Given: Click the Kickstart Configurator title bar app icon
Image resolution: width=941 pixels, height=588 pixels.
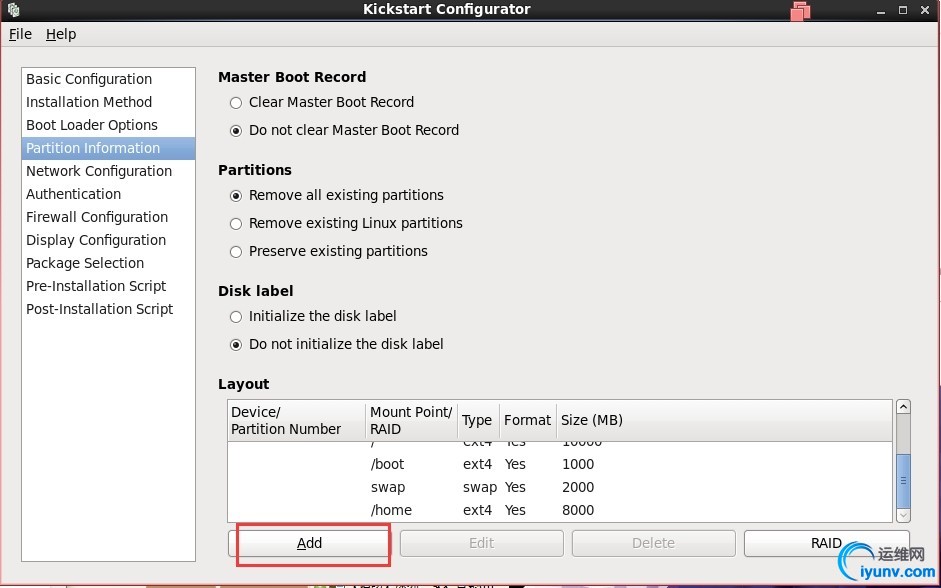Looking at the screenshot, I should (x=13, y=10).
